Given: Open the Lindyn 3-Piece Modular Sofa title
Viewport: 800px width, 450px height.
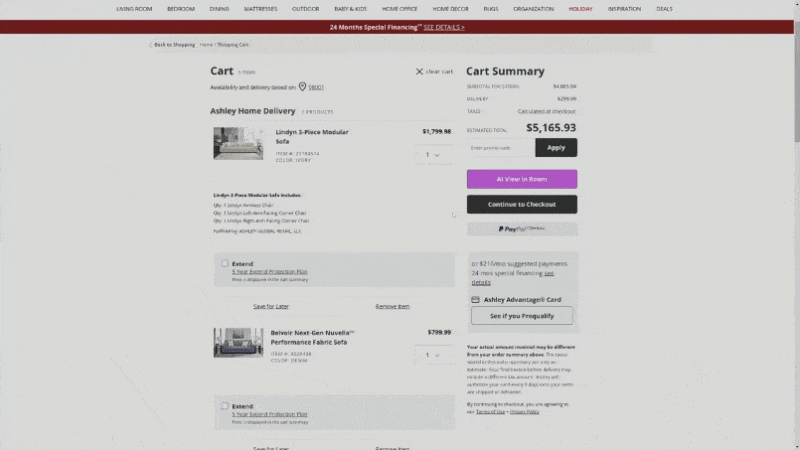Looking at the screenshot, I should tap(312, 136).
